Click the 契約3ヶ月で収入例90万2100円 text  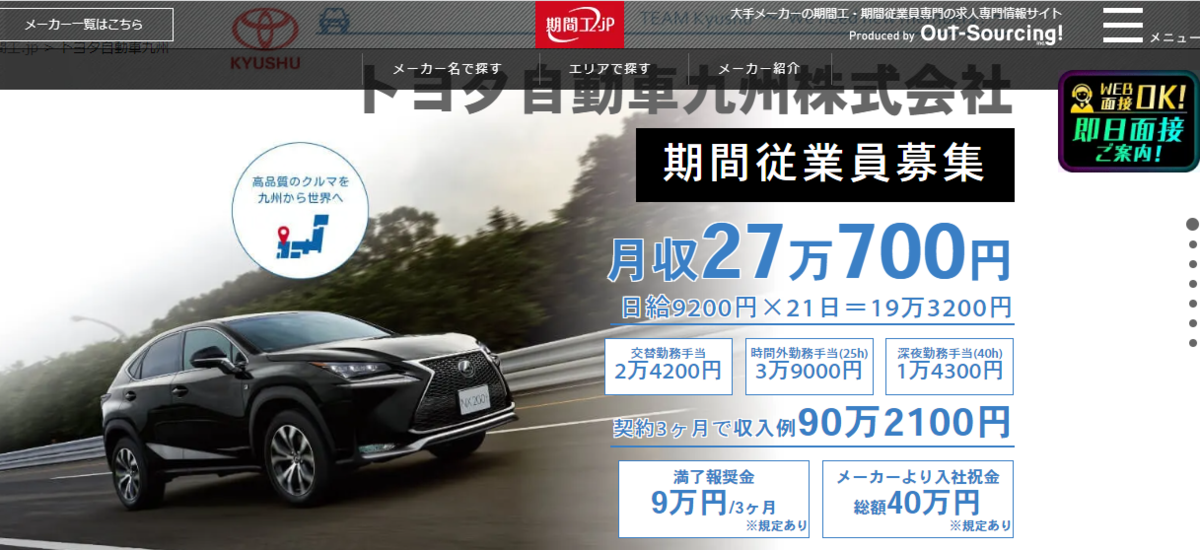(811, 424)
